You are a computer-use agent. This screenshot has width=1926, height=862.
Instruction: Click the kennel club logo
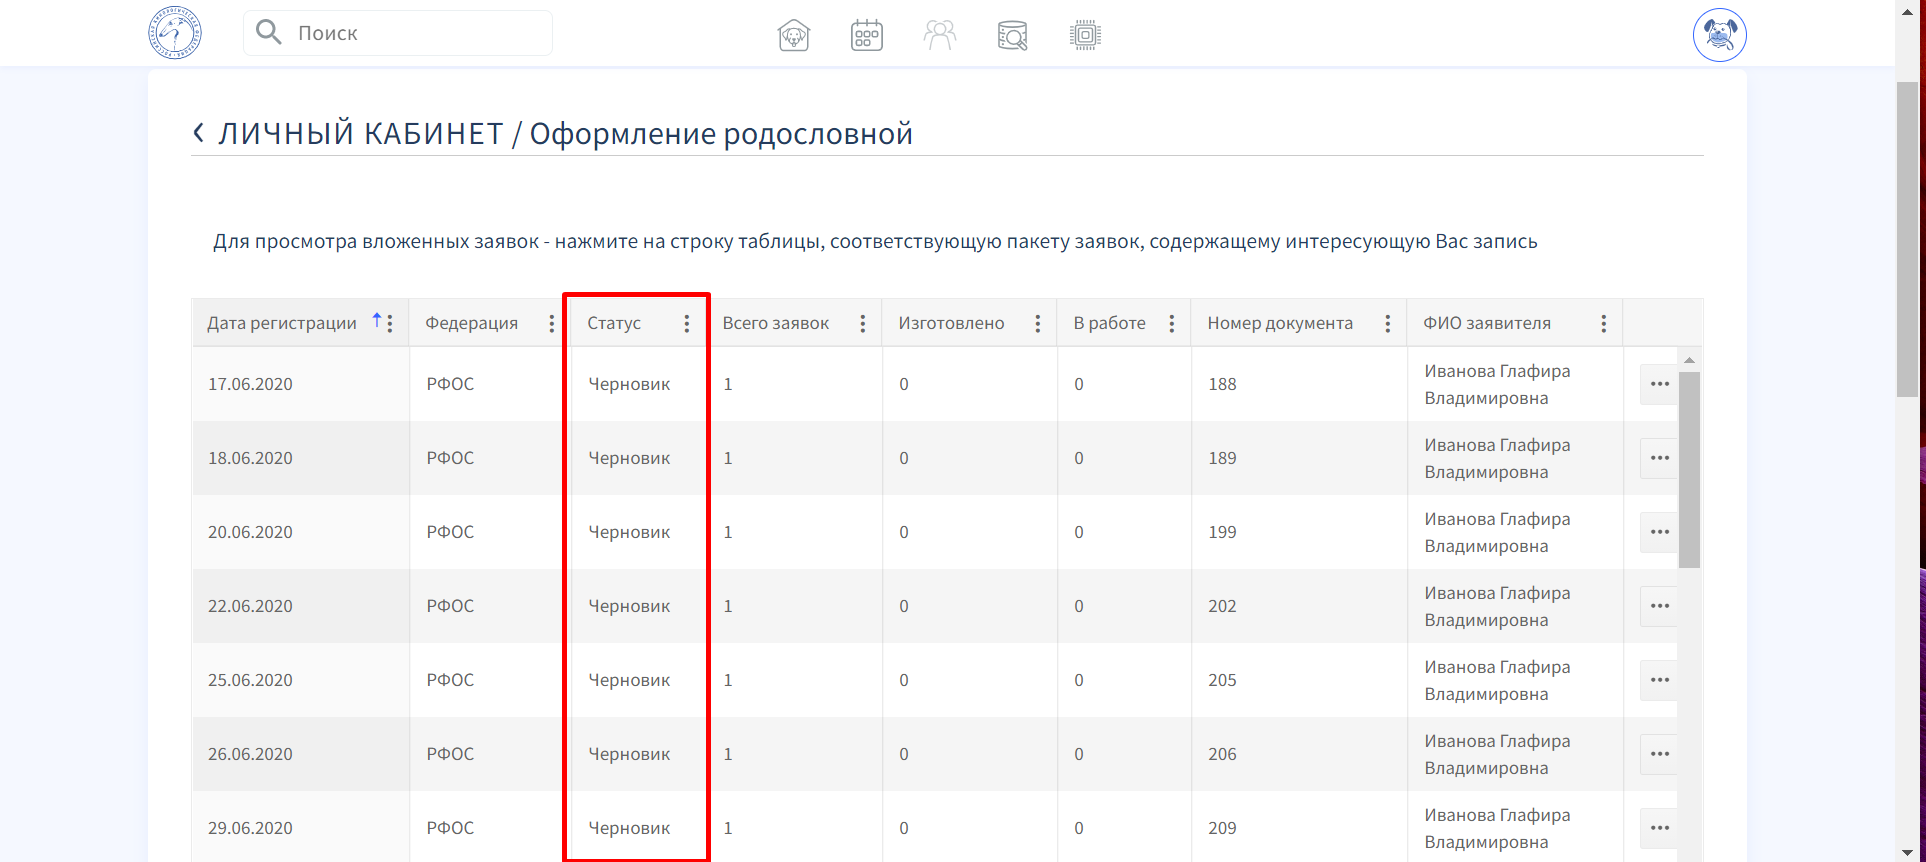coord(175,33)
